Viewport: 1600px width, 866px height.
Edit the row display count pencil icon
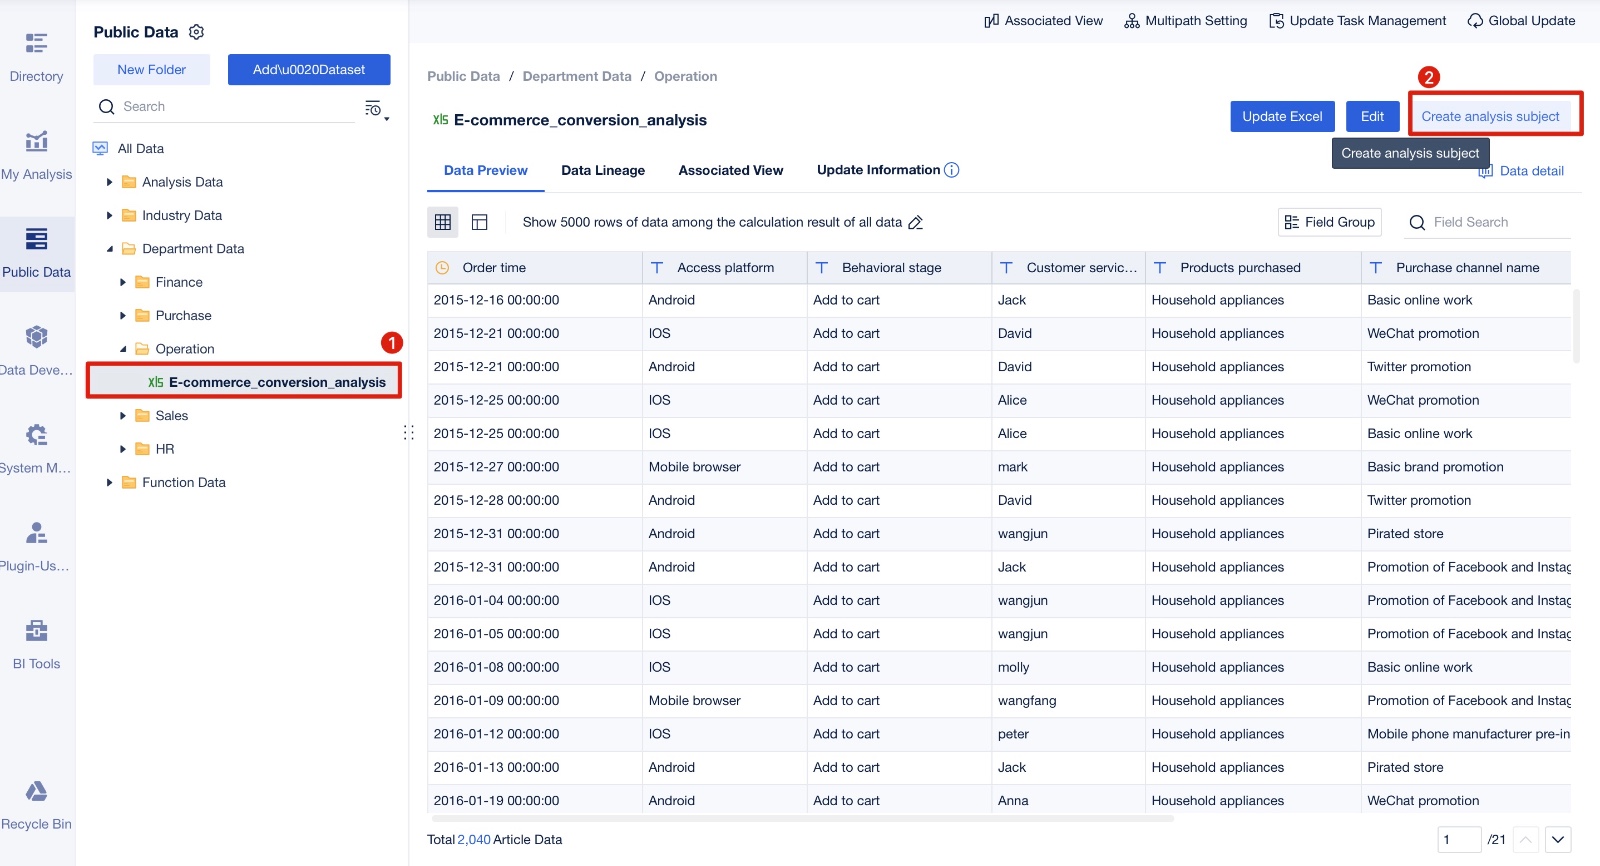coord(915,223)
